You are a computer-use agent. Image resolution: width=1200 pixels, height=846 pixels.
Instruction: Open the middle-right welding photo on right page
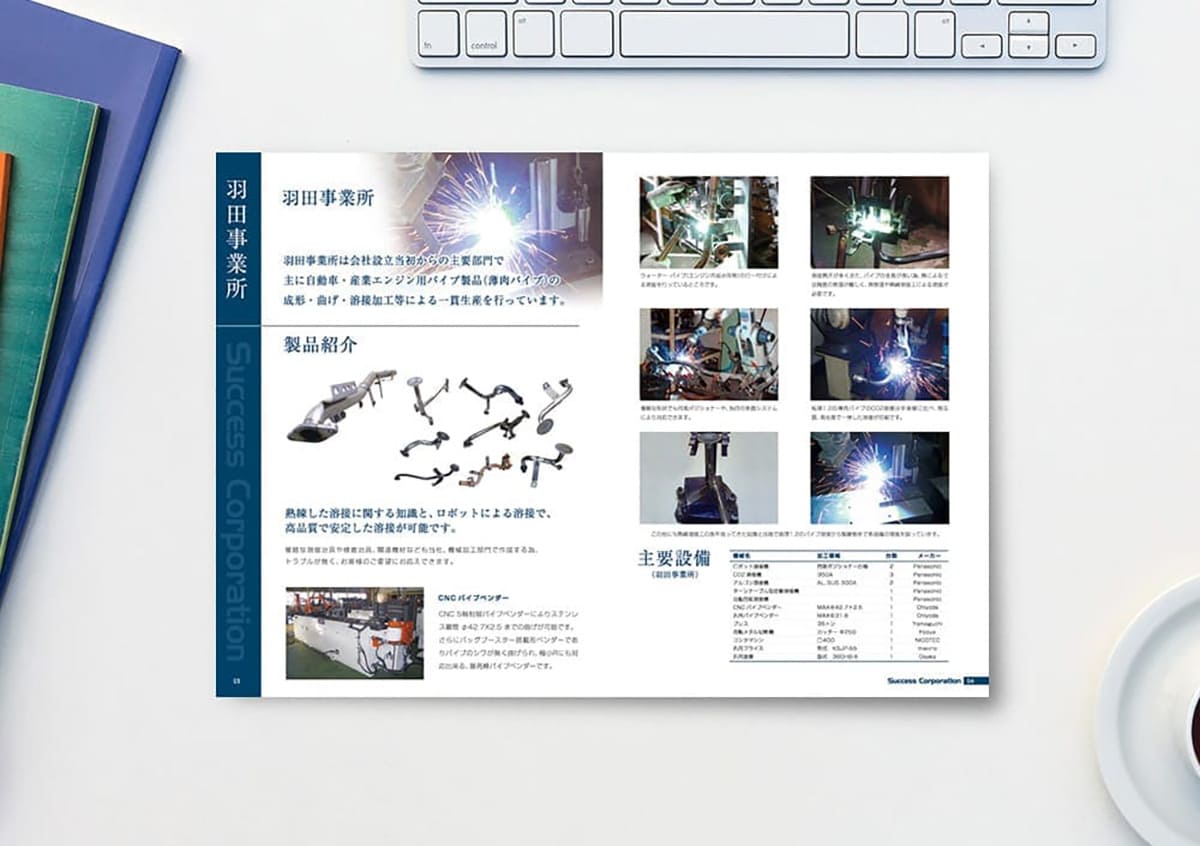point(880,354)
